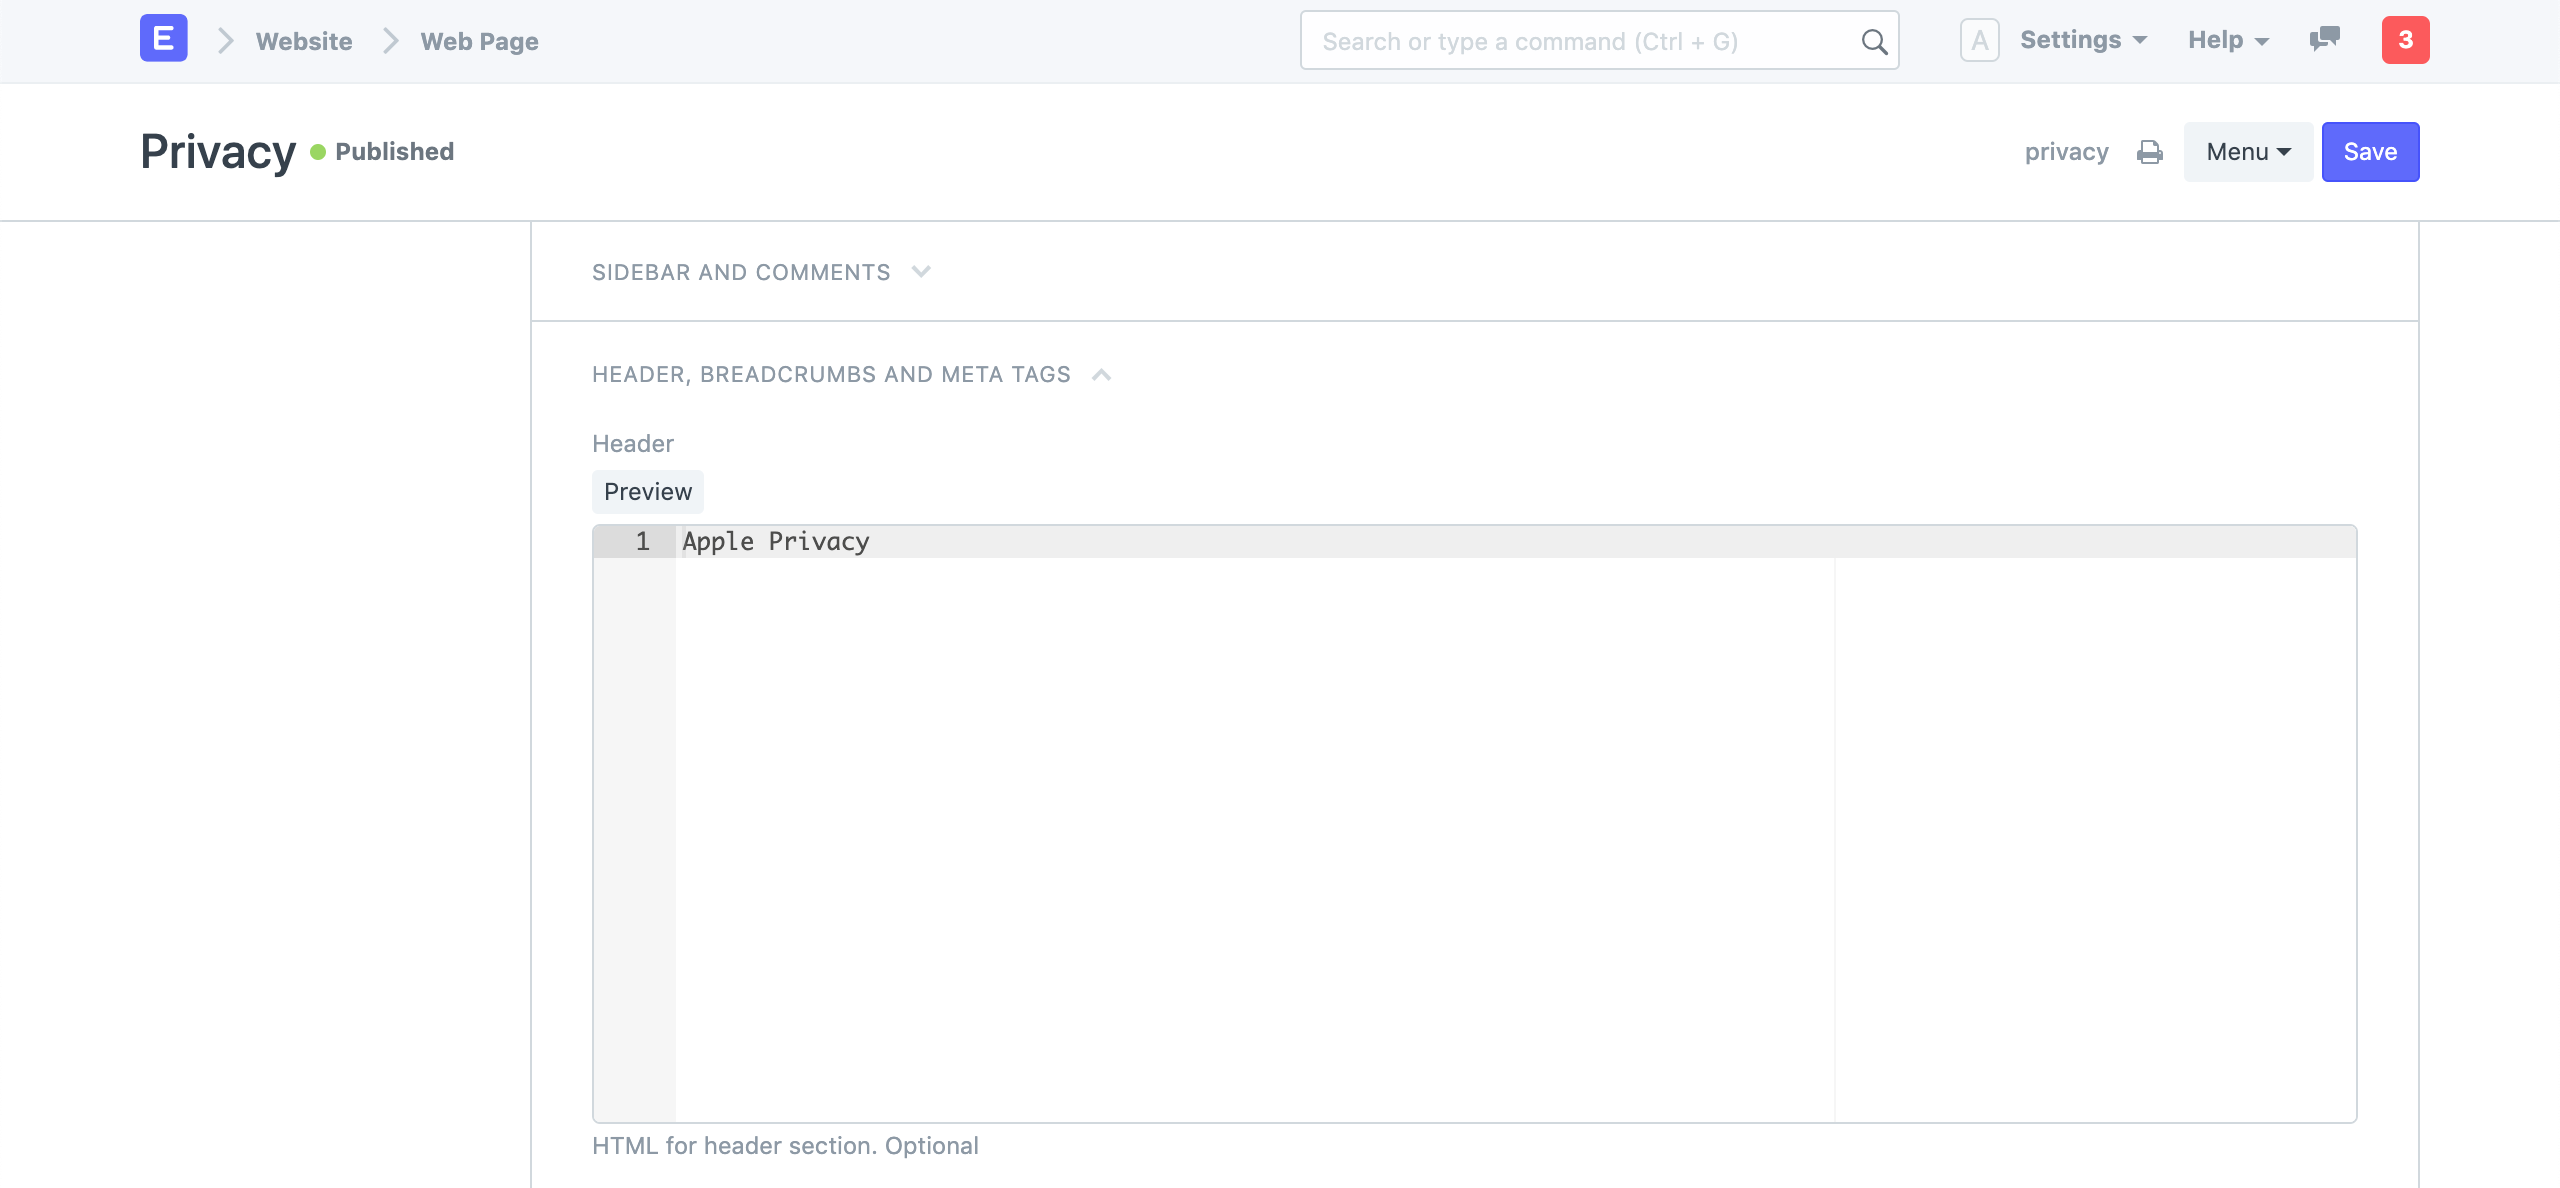This screenshot has height=1188, width=2560.
Task: Open the Help menu
Action: (x=2228, y=40)
